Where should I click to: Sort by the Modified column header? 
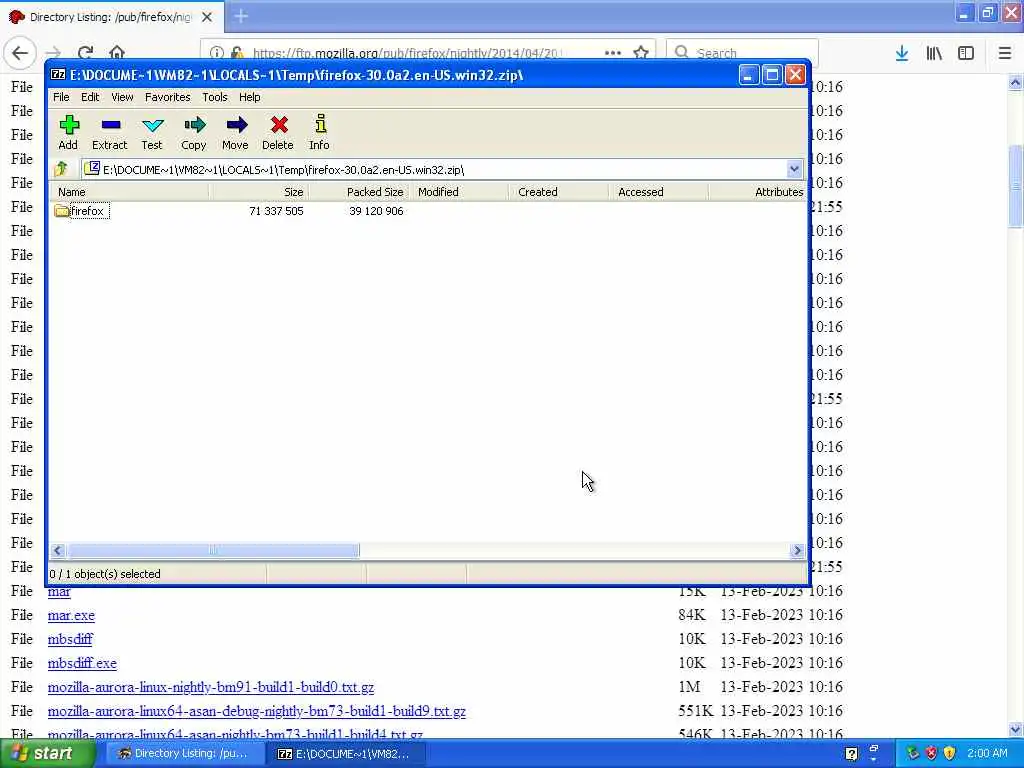pos(459,192)
